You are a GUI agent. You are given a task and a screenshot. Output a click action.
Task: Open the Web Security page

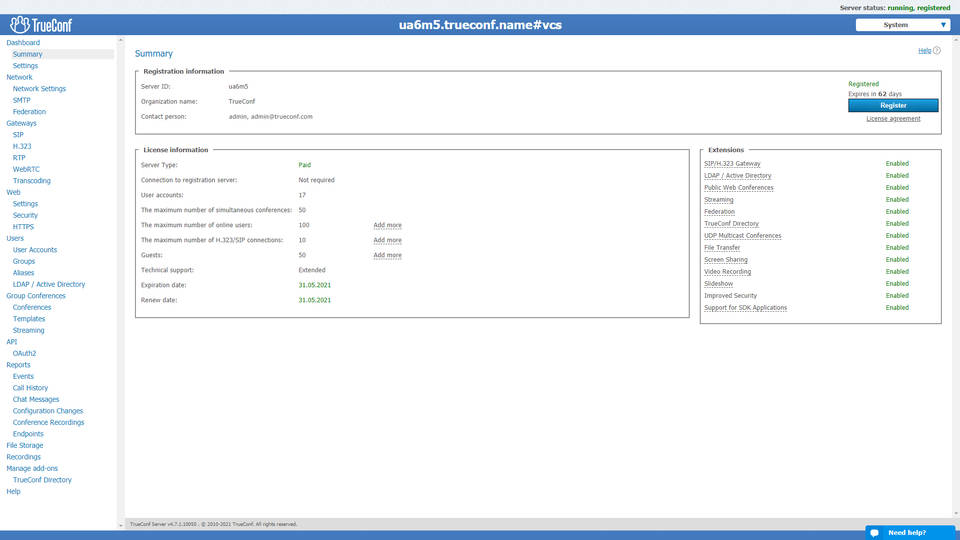coord(25,216)
